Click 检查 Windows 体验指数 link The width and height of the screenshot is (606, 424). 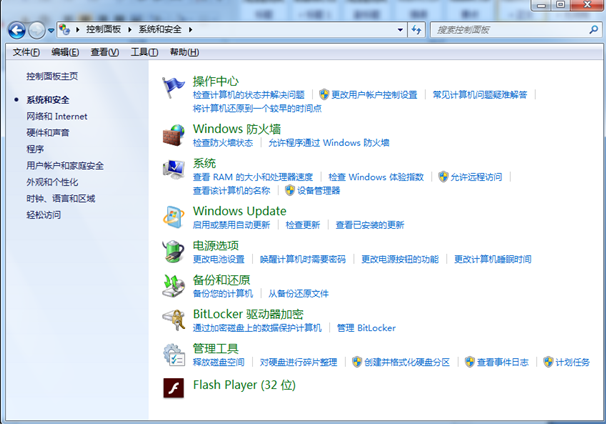tap(376, 177)
